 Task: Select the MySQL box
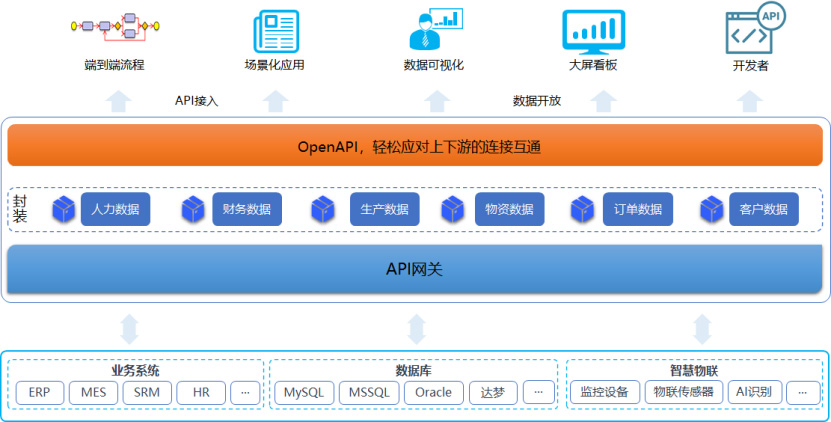[x=304, y=393]
